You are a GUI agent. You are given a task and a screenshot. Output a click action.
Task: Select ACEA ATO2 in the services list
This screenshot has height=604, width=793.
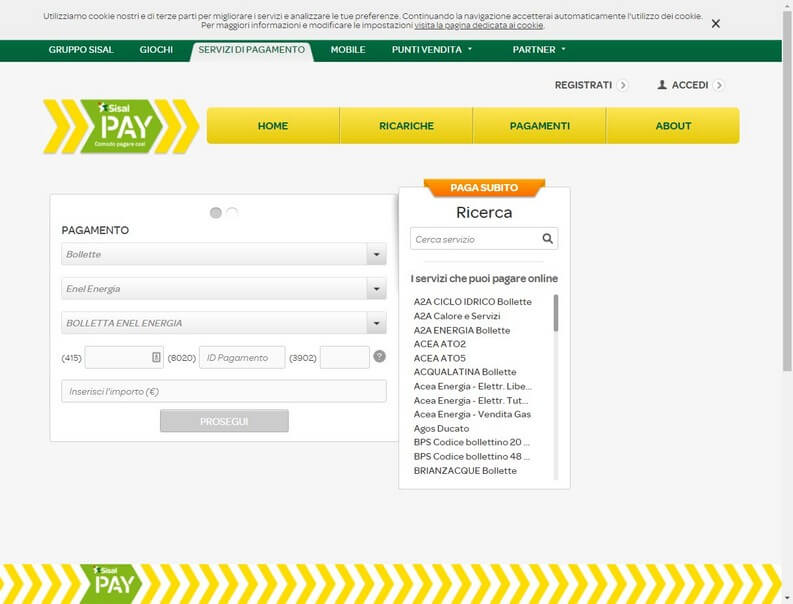(439, 344)
